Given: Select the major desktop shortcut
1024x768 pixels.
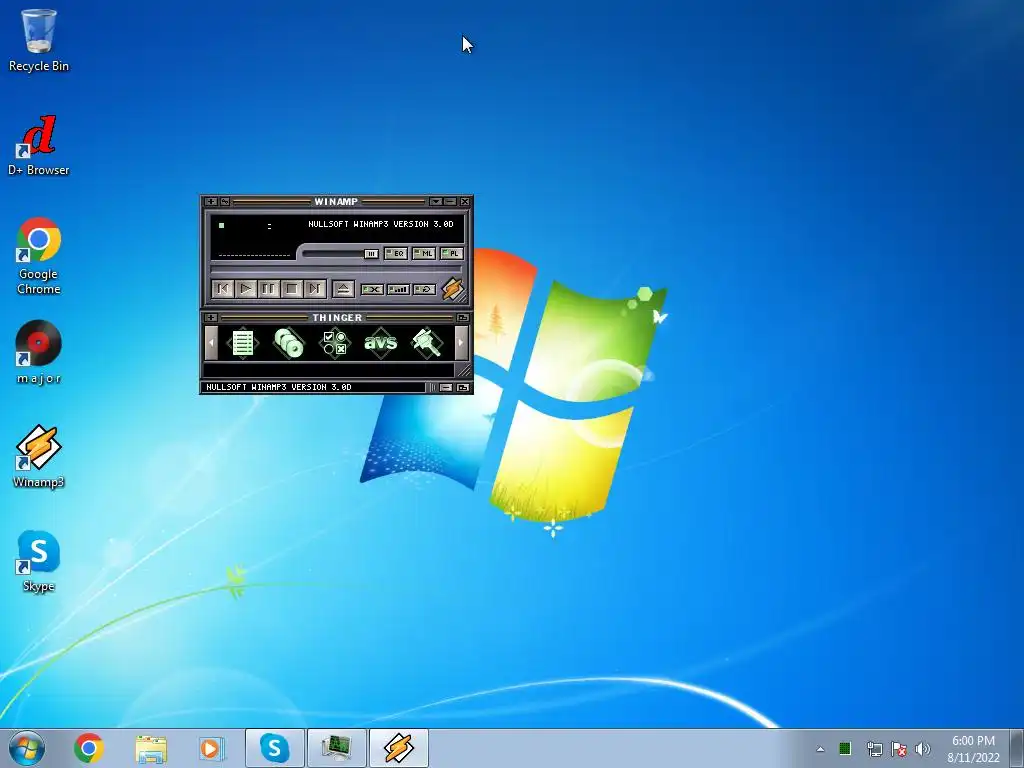Looking at the screenshot, I should click(39, 353).
